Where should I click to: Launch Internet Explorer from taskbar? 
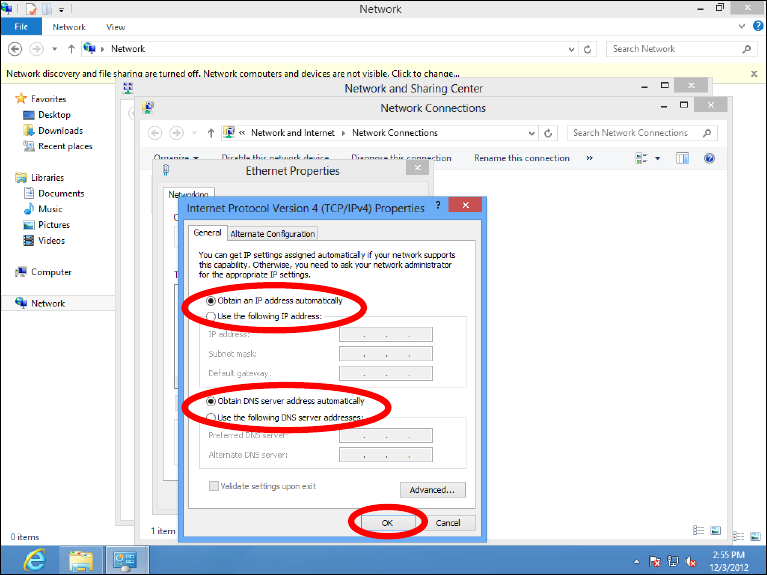coord(34,560)
